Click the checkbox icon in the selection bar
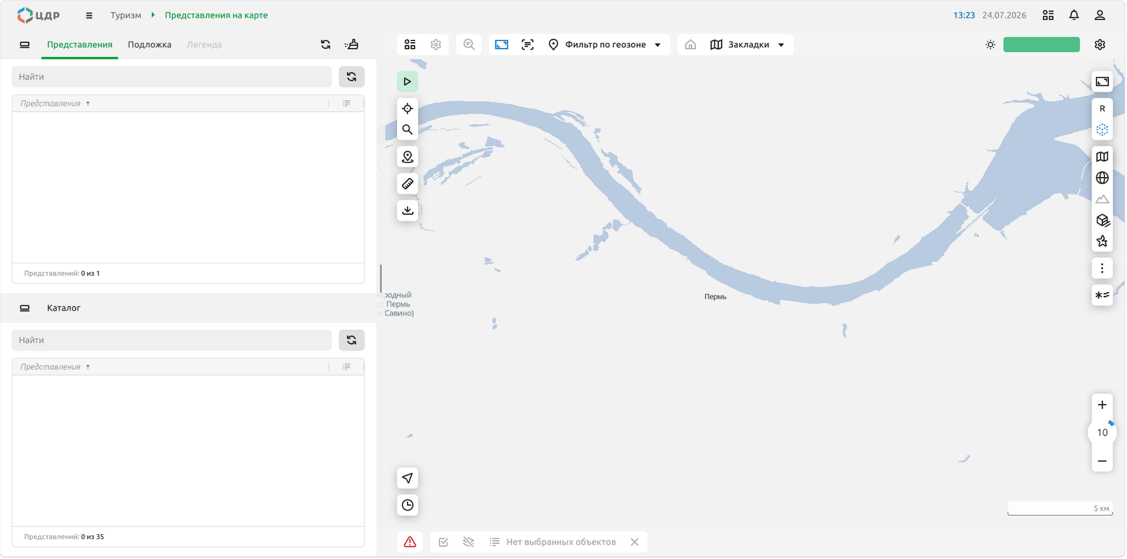The image size is (1127, 559). pyautogui.click(x=443, y=542)
